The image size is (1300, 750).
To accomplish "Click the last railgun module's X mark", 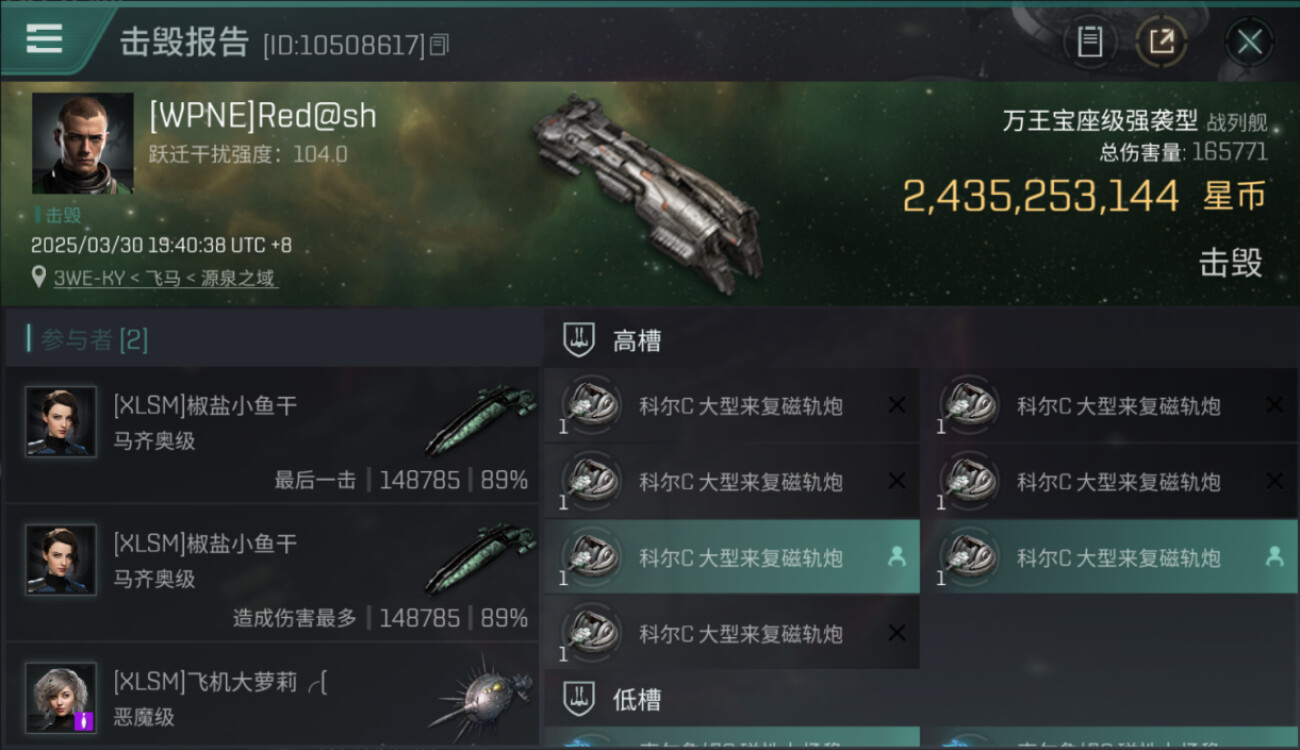I will tap(897, 633).
